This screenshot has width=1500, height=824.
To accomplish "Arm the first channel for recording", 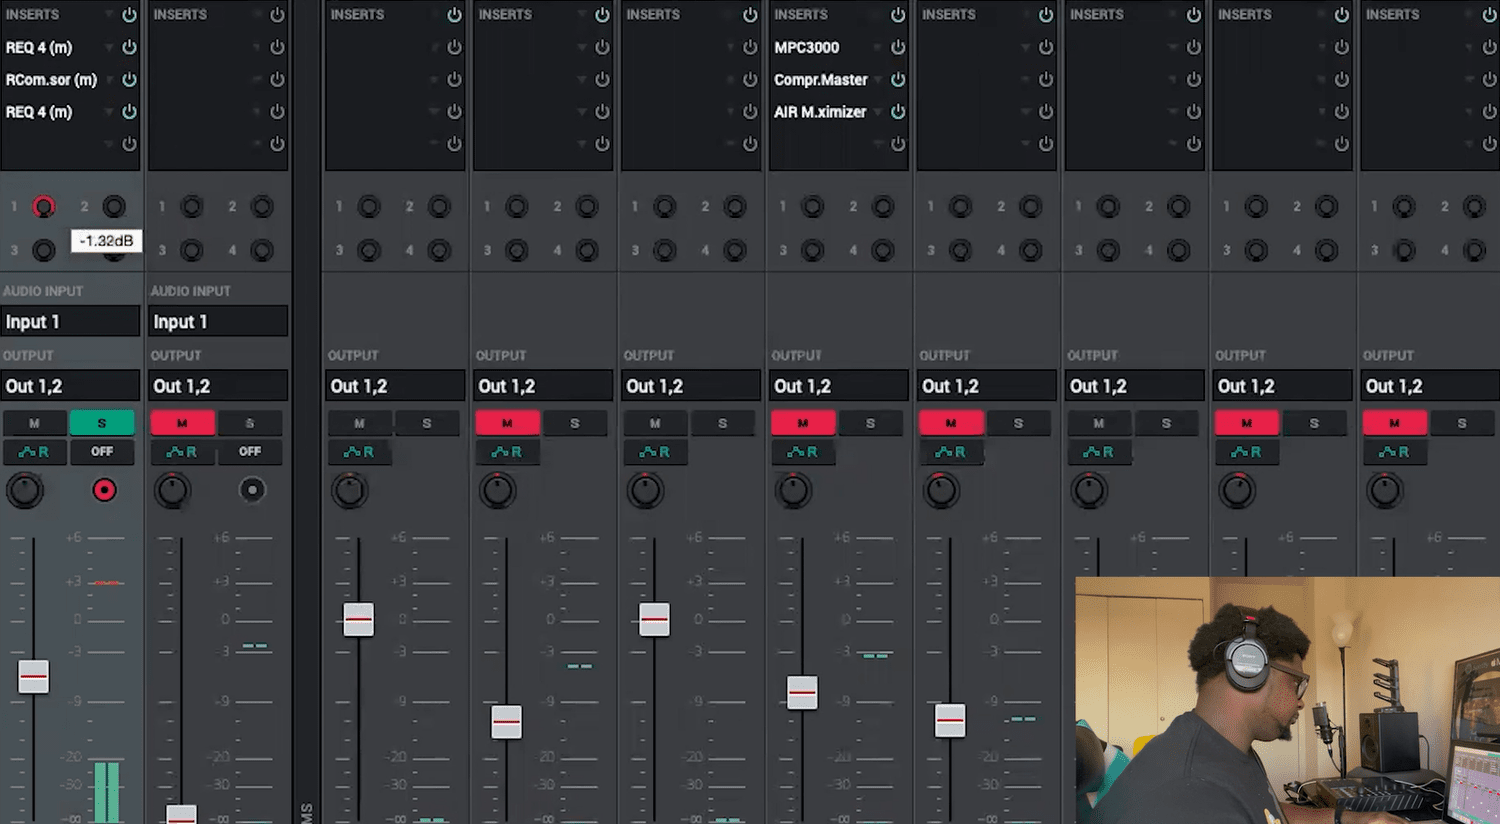I will 104,490.
